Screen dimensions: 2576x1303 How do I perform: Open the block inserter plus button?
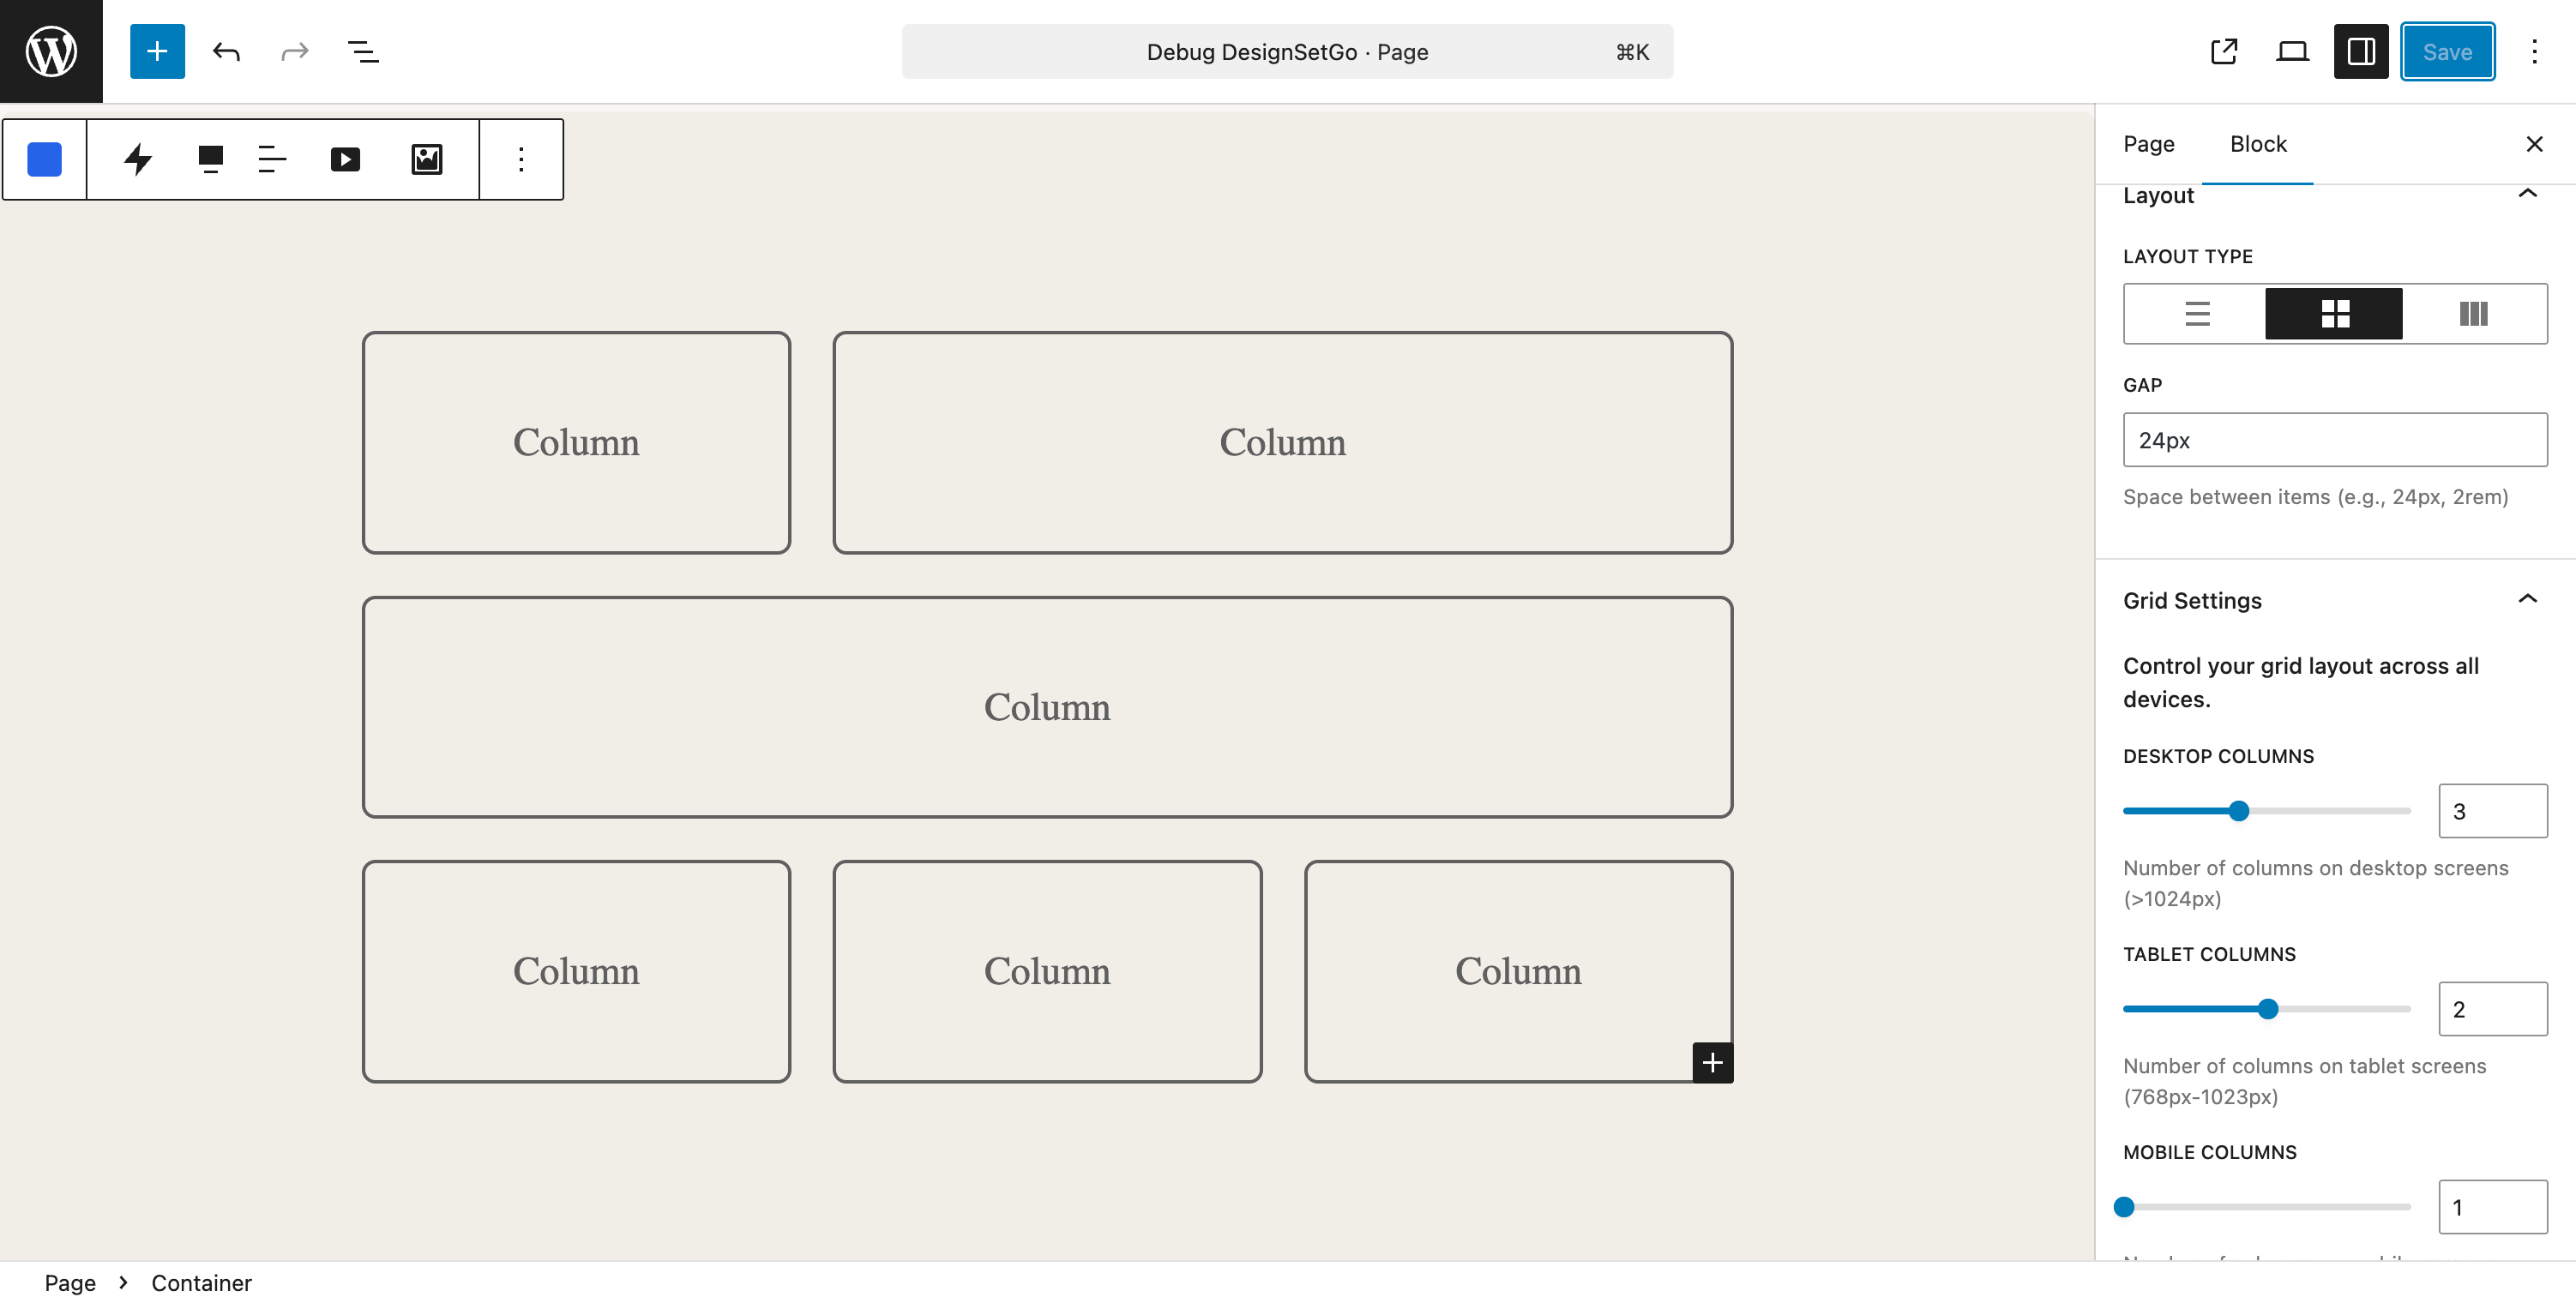click(157, 51)
